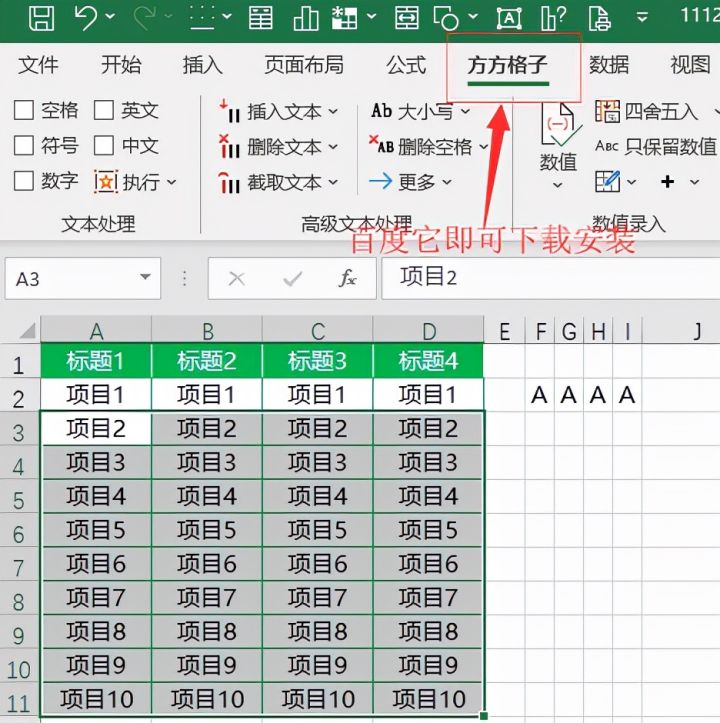Switch to the 视图 tab
Screen dimensions: 720x723
click(690, 65)
